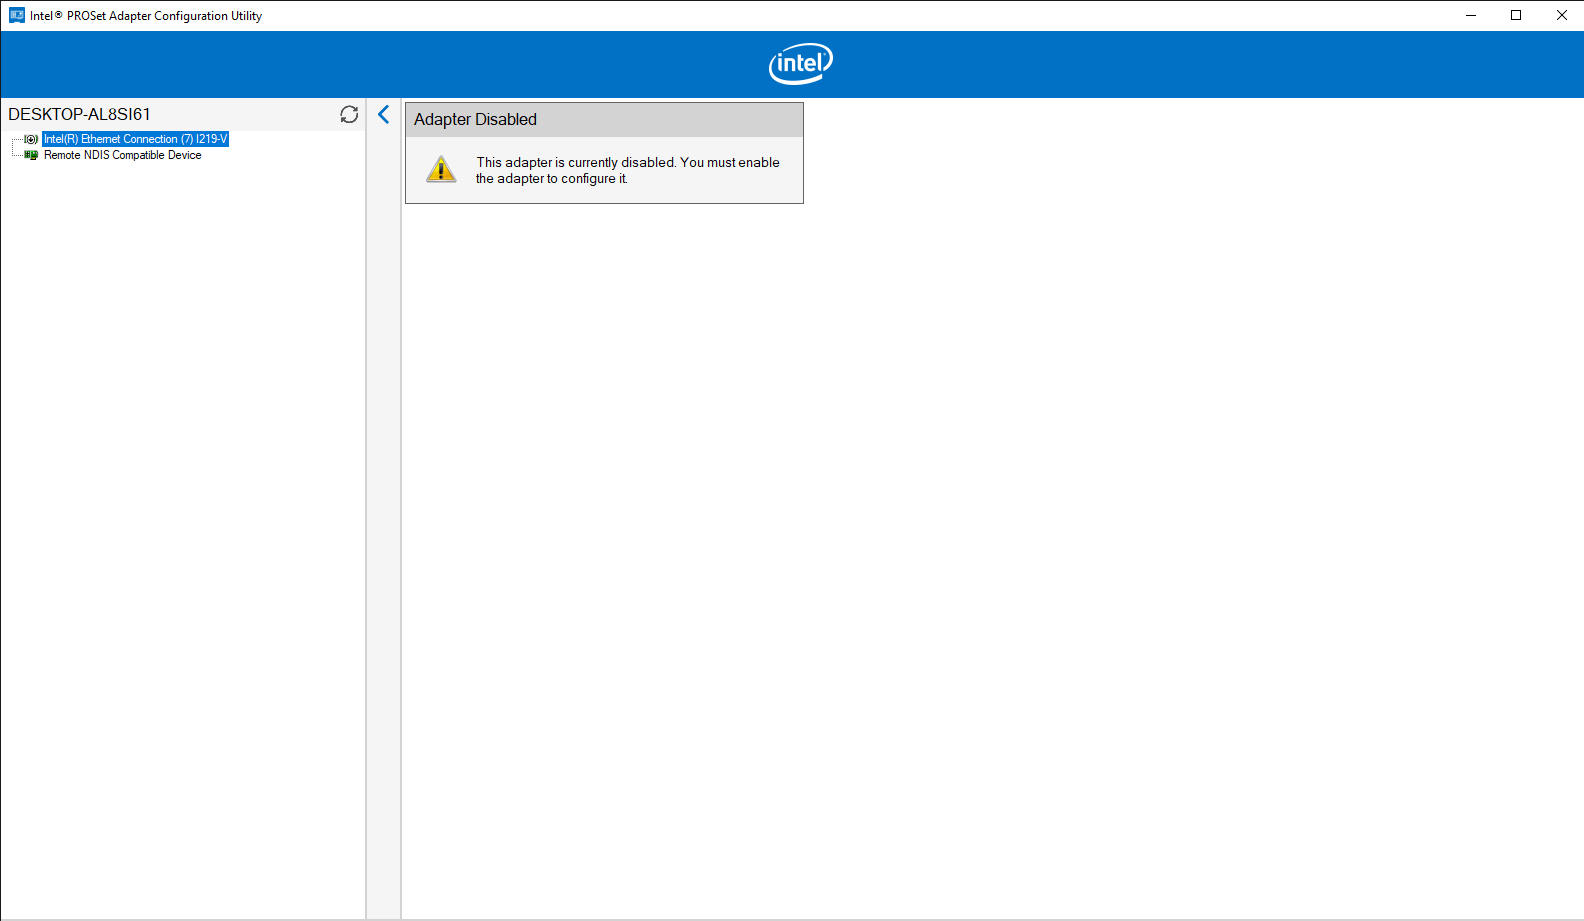Click the PROSet app icon in title bar

click(x=16, y=15)
